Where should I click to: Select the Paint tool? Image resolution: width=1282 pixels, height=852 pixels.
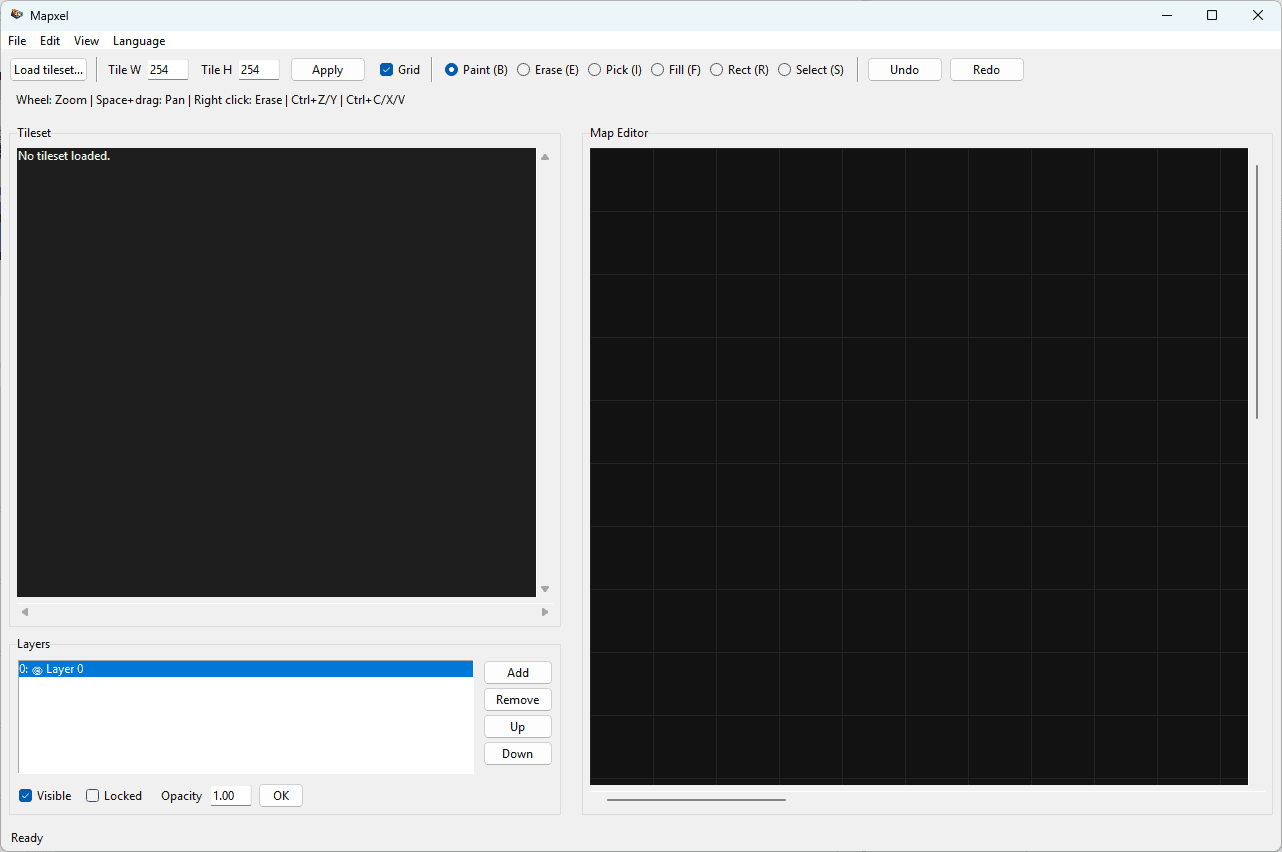coord(453,69)
